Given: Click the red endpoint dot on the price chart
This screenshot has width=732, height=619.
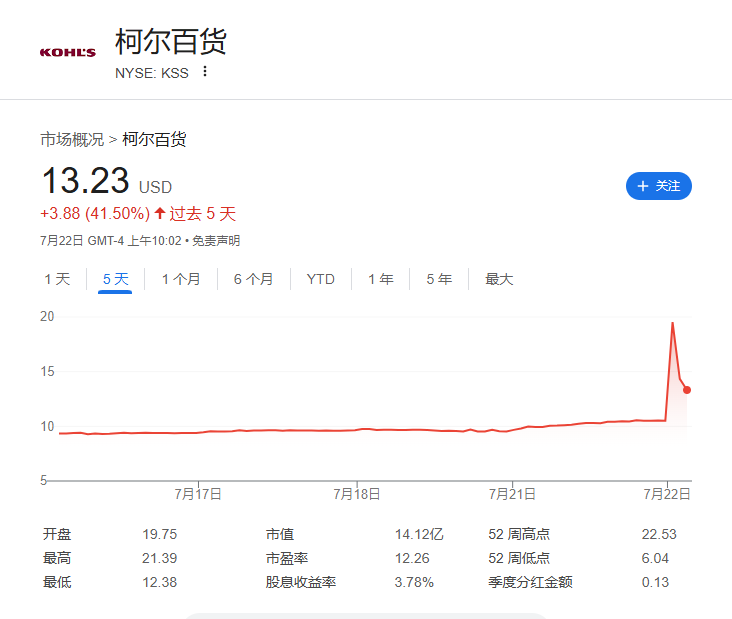Looking at the screenshot, I should coord(687,390).
